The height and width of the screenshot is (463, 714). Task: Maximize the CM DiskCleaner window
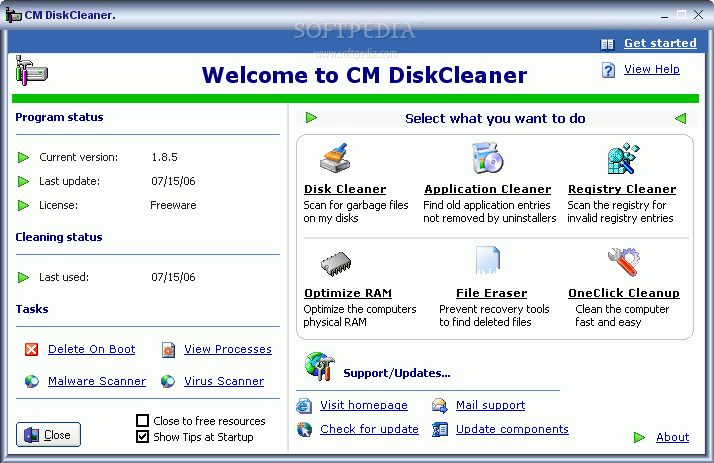682,15
